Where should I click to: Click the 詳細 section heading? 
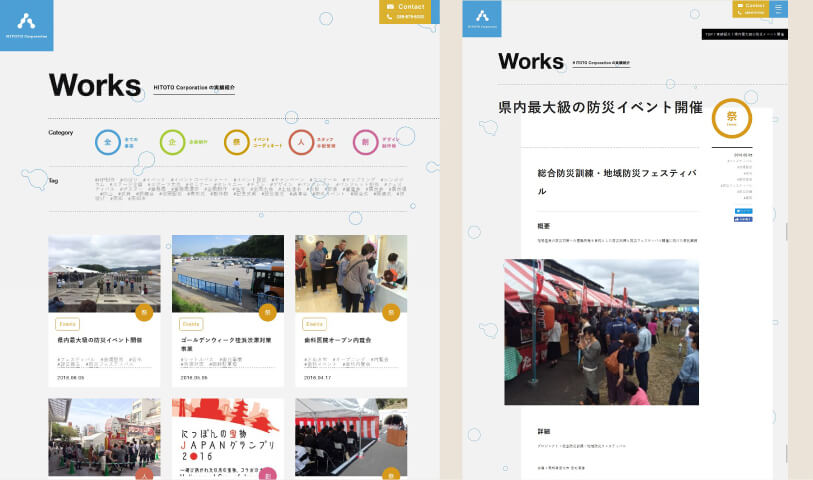point(543,431)
